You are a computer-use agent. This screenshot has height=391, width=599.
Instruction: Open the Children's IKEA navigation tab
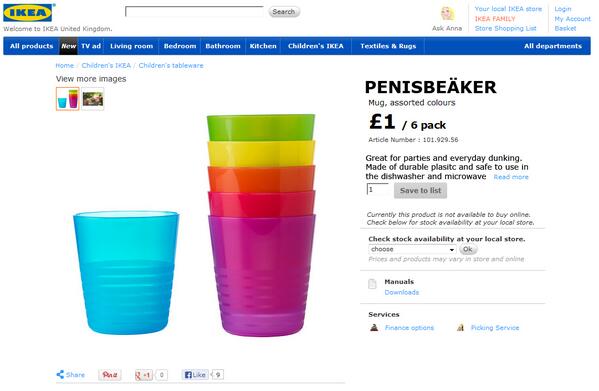(x=316, y=46)
